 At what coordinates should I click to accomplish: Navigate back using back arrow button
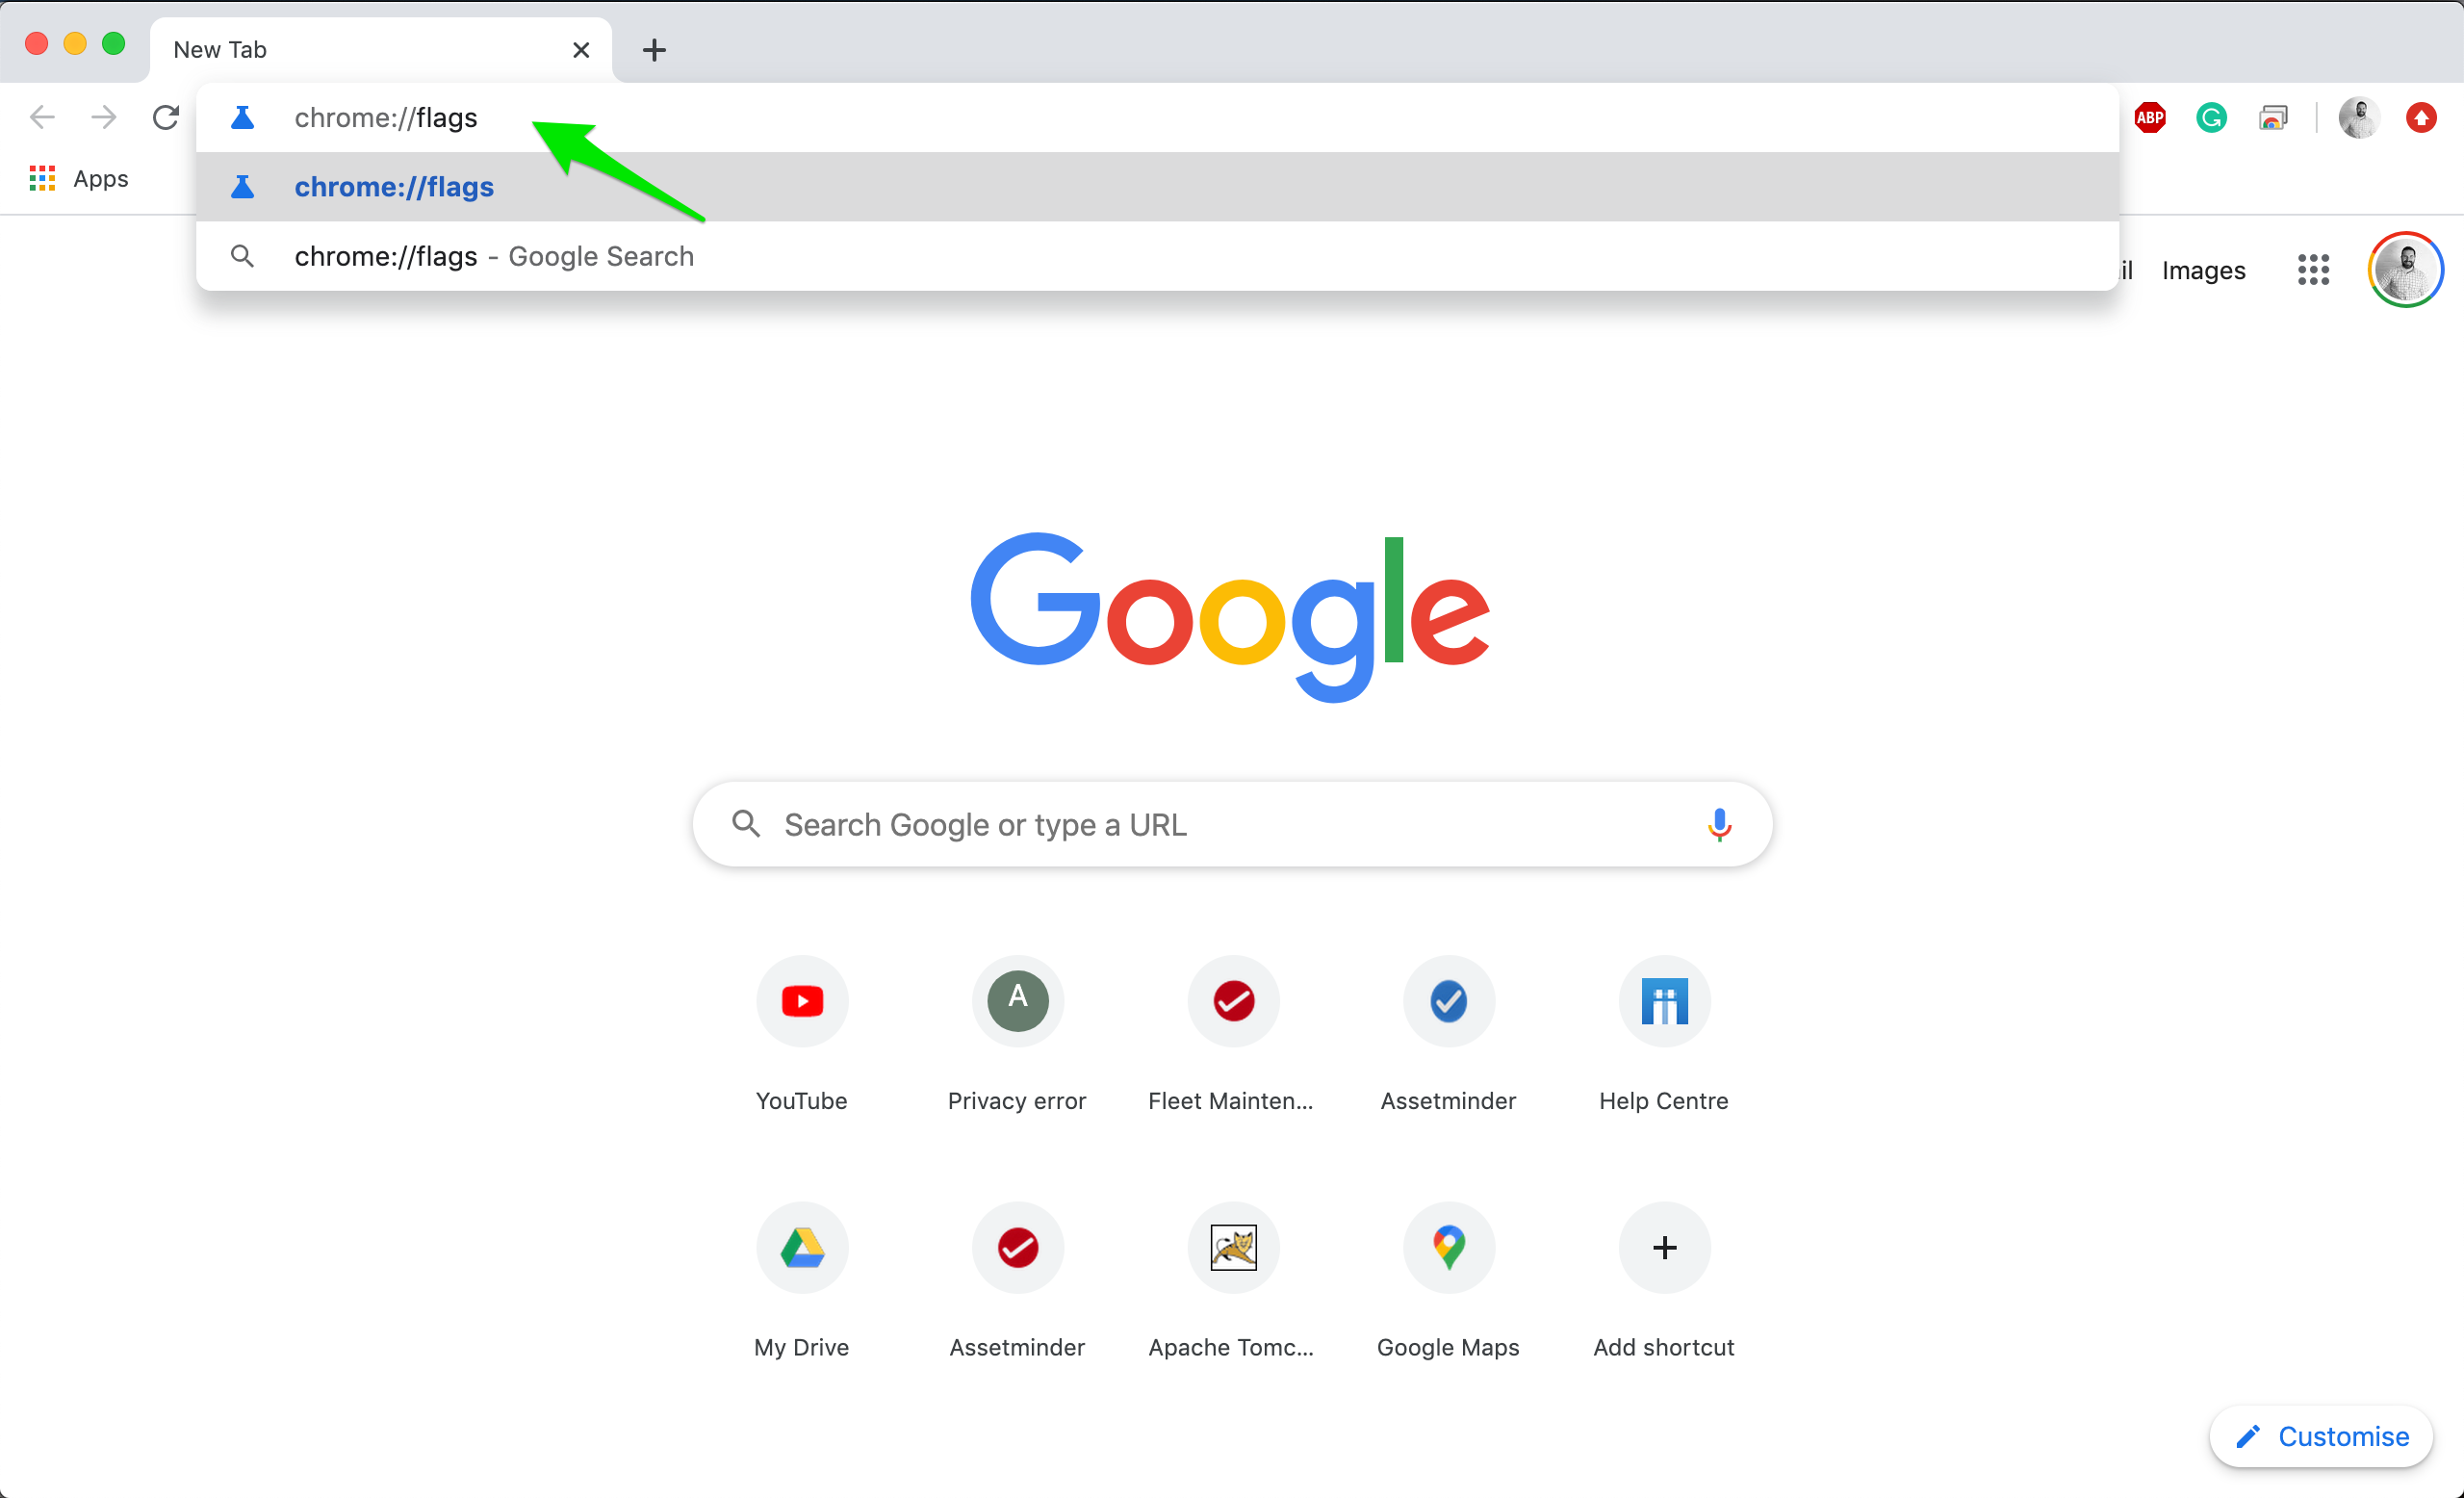click(44, 118)
